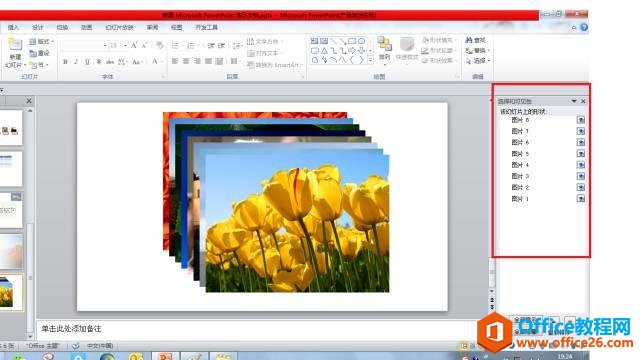Expand the Select dropdown in editing group
This screenshot has height=360, width=640.
(x=478, y=61)
